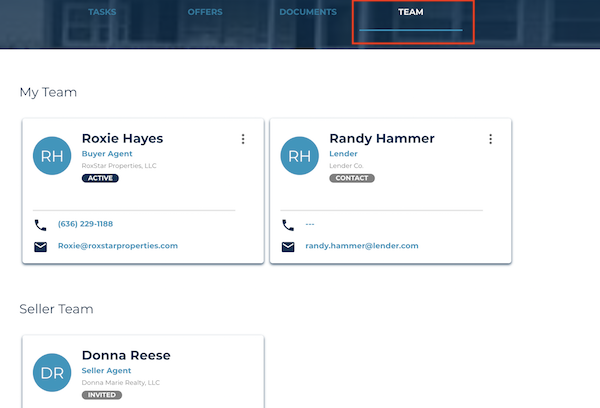Screen dimensions: 600x408
Task: Select the name Randy Hammer
Action: (x=382, y=138)
